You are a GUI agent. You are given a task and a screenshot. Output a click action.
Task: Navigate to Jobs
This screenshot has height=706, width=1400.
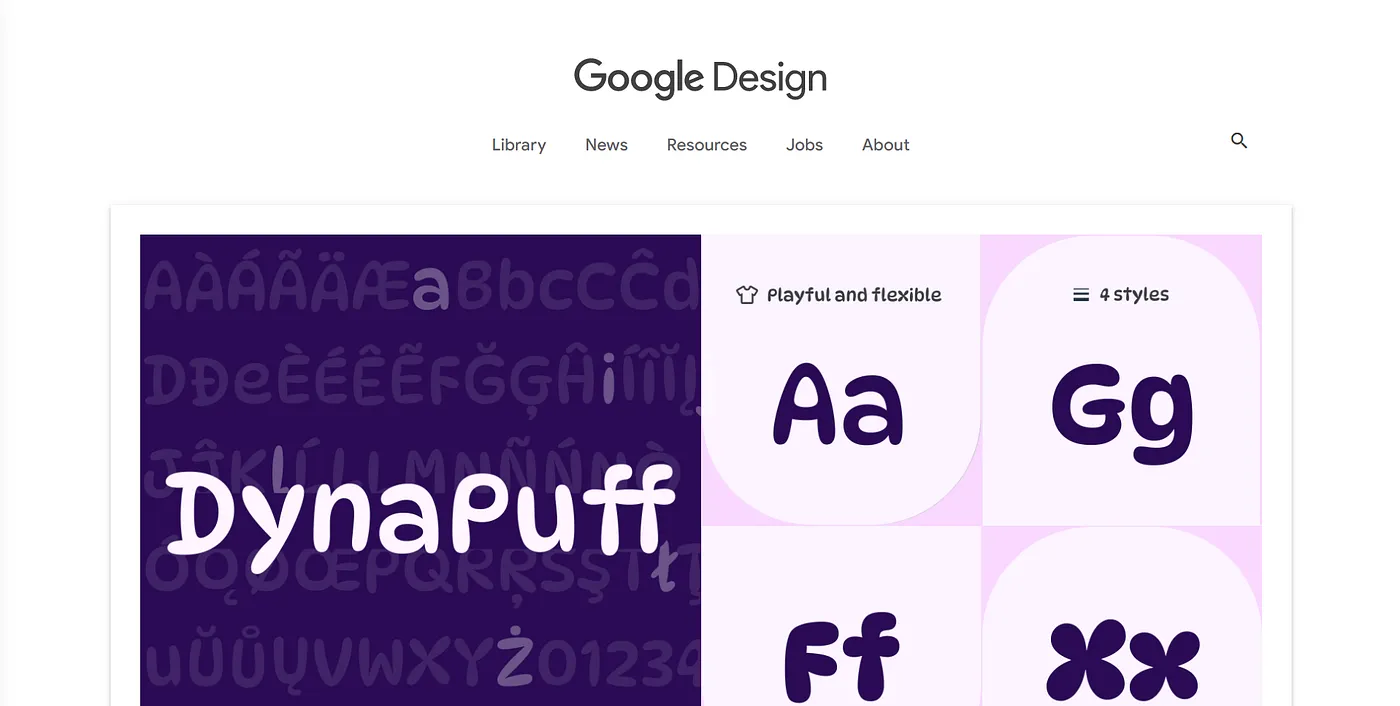click(804, 145)
